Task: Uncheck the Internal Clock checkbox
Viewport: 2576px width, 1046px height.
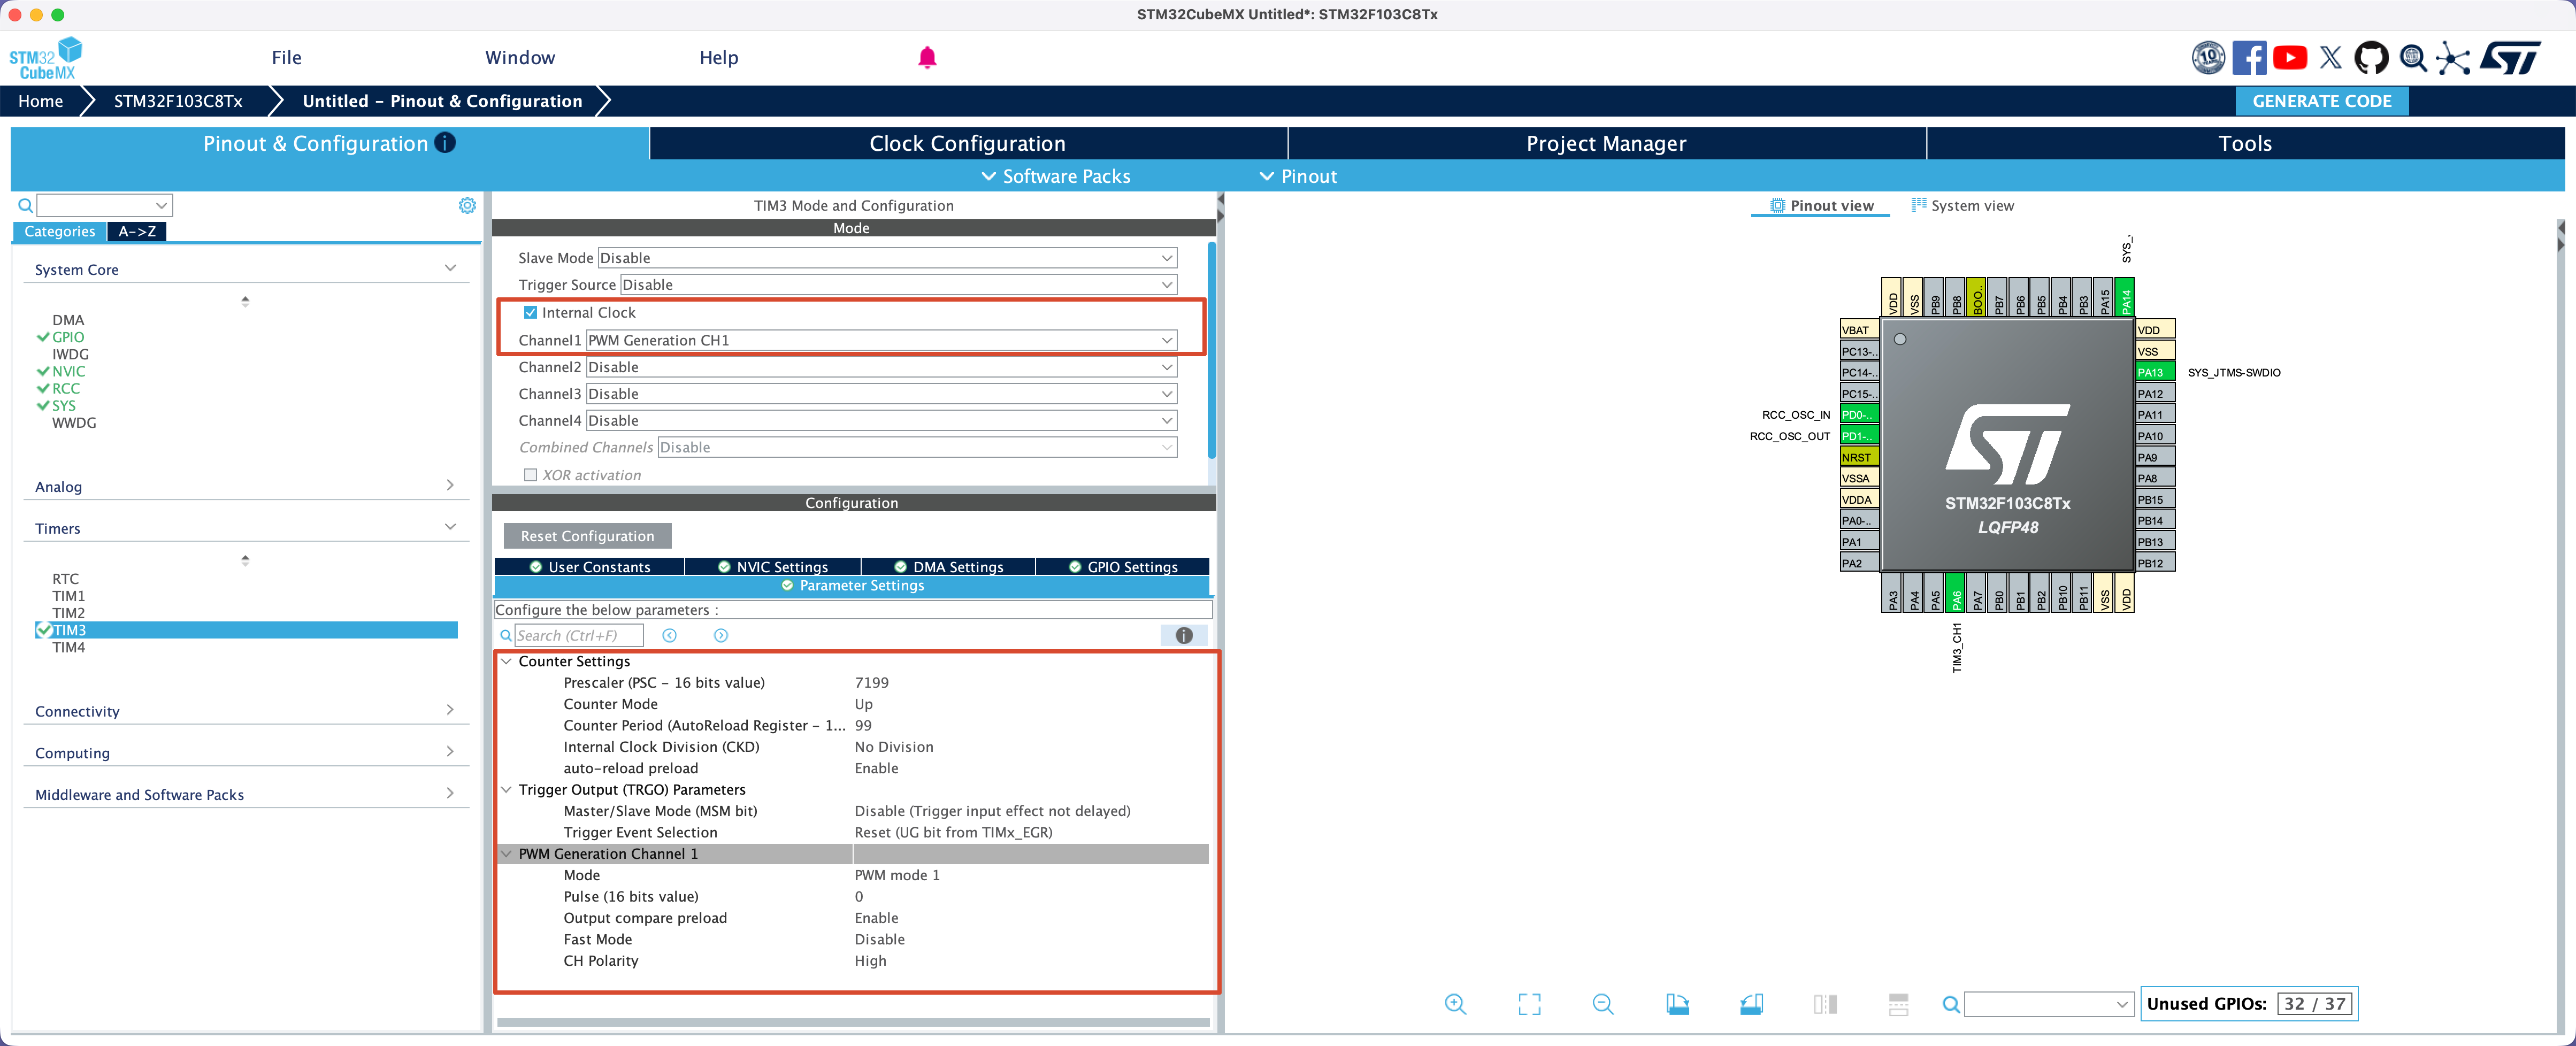Action: tap(531, 313)
